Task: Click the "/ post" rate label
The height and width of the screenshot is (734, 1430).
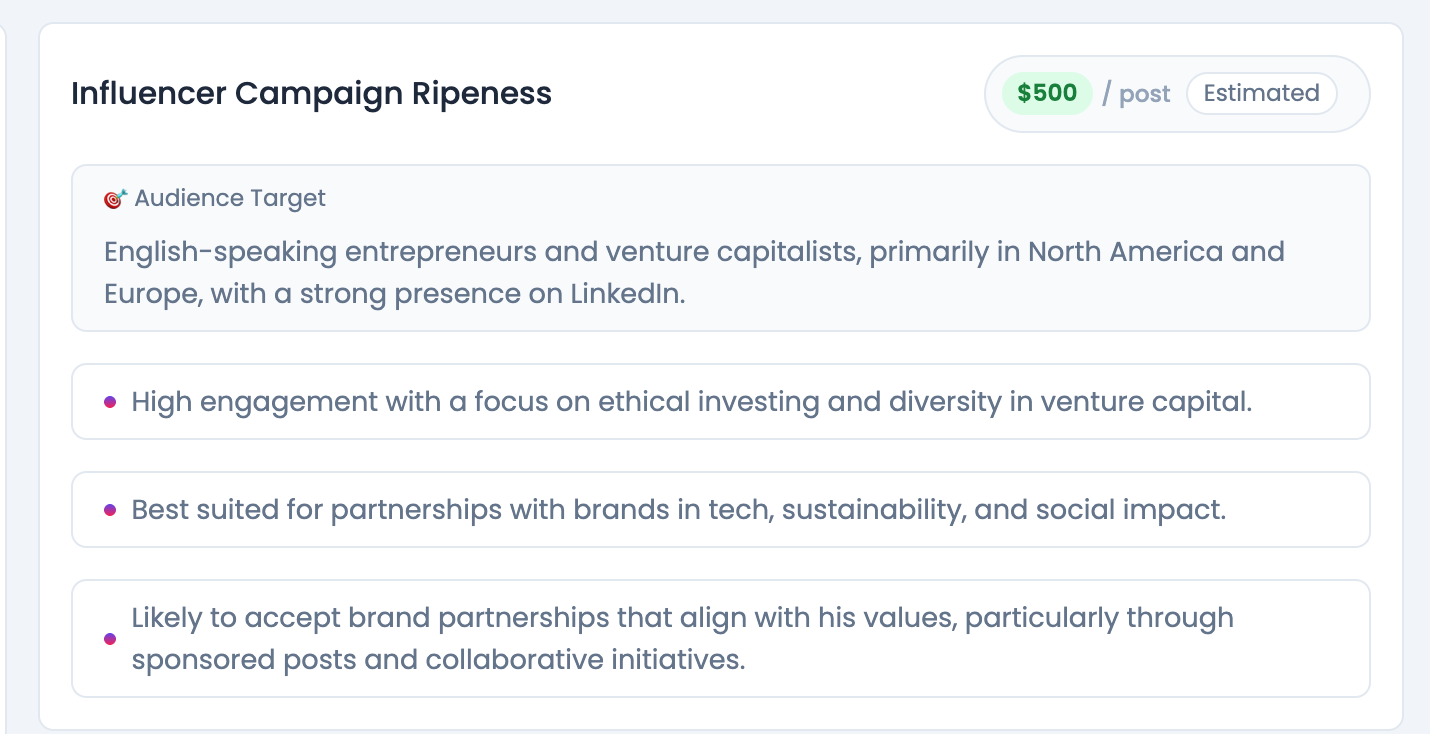Action: tap(1136, 94)
